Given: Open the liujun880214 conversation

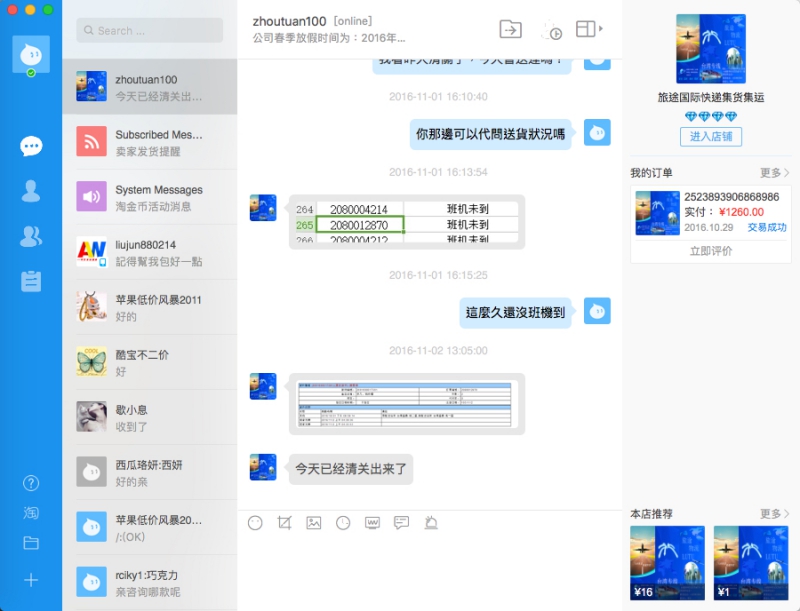Looking at the screenshot, I should click(149, 252).
